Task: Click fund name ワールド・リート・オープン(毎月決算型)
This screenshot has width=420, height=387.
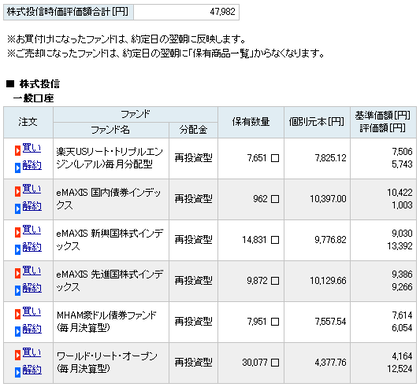Action: [x=107, y=363]
